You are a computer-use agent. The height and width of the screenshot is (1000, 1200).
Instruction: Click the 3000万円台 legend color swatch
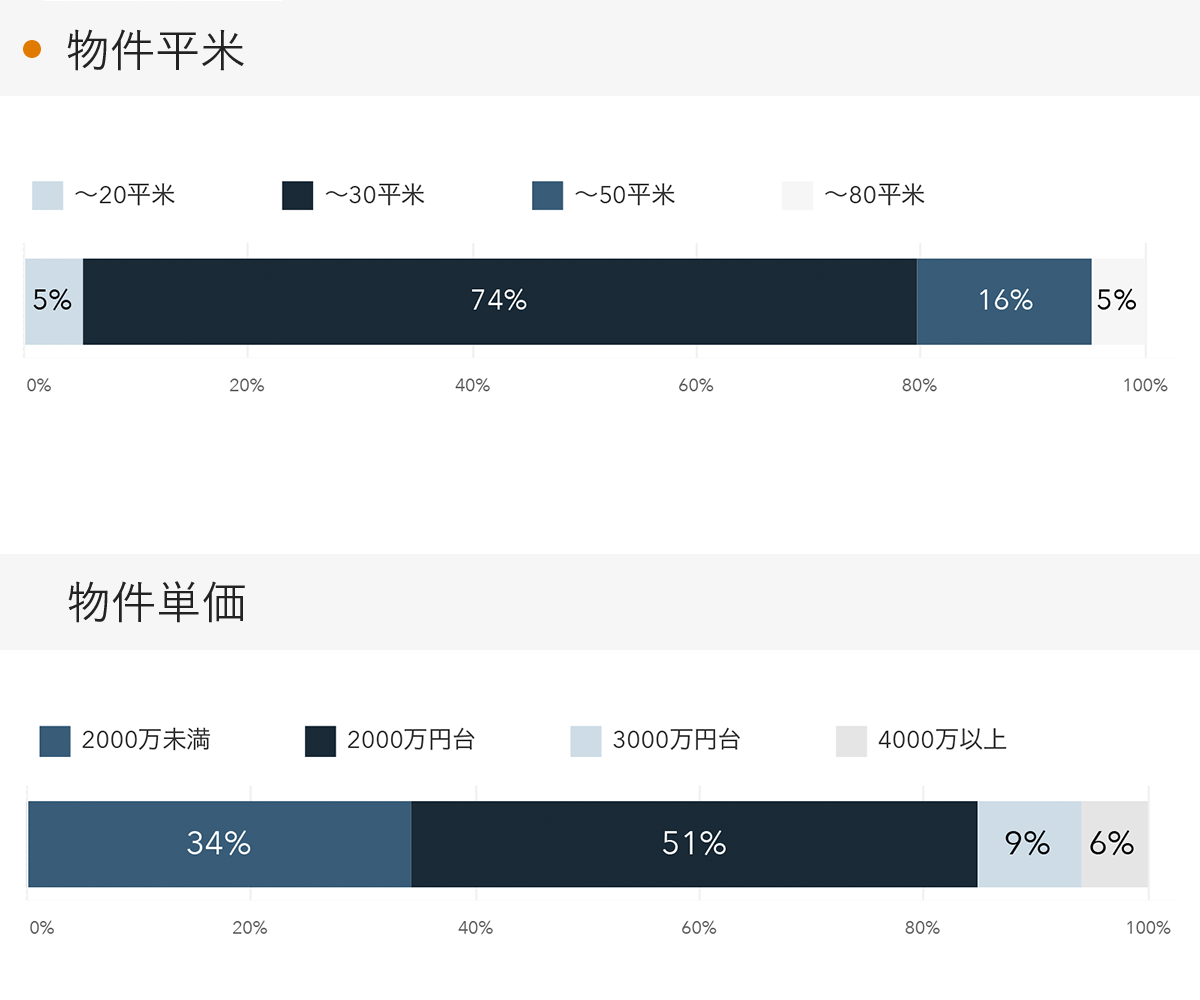pyautogui.click(x=586, y=741)
